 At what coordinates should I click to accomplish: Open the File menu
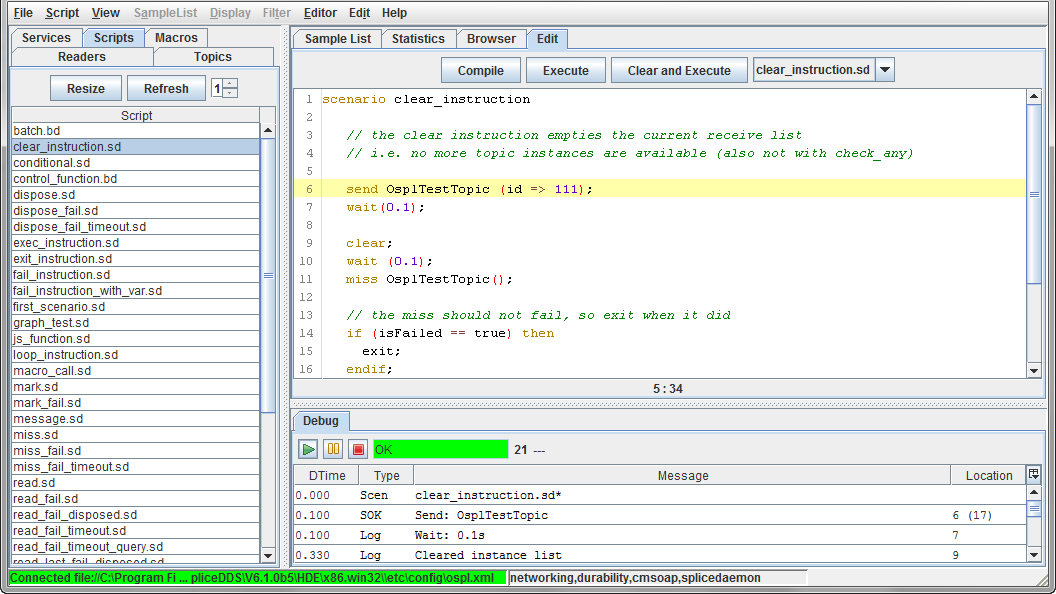click(23, 13)
